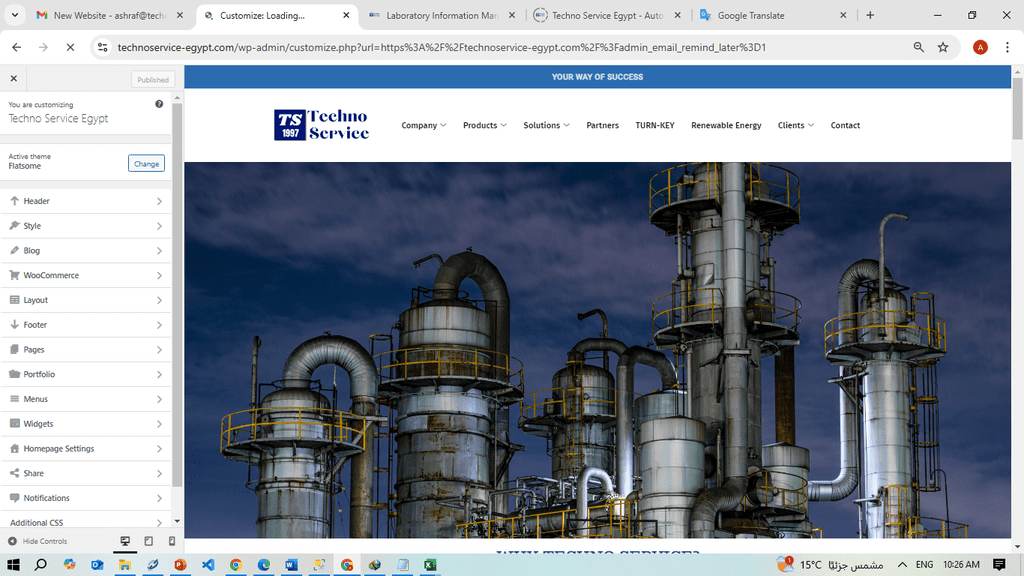1024x576 pixels.
Task: Open the customizer help question mark
Action: click(x=159, y=104)
